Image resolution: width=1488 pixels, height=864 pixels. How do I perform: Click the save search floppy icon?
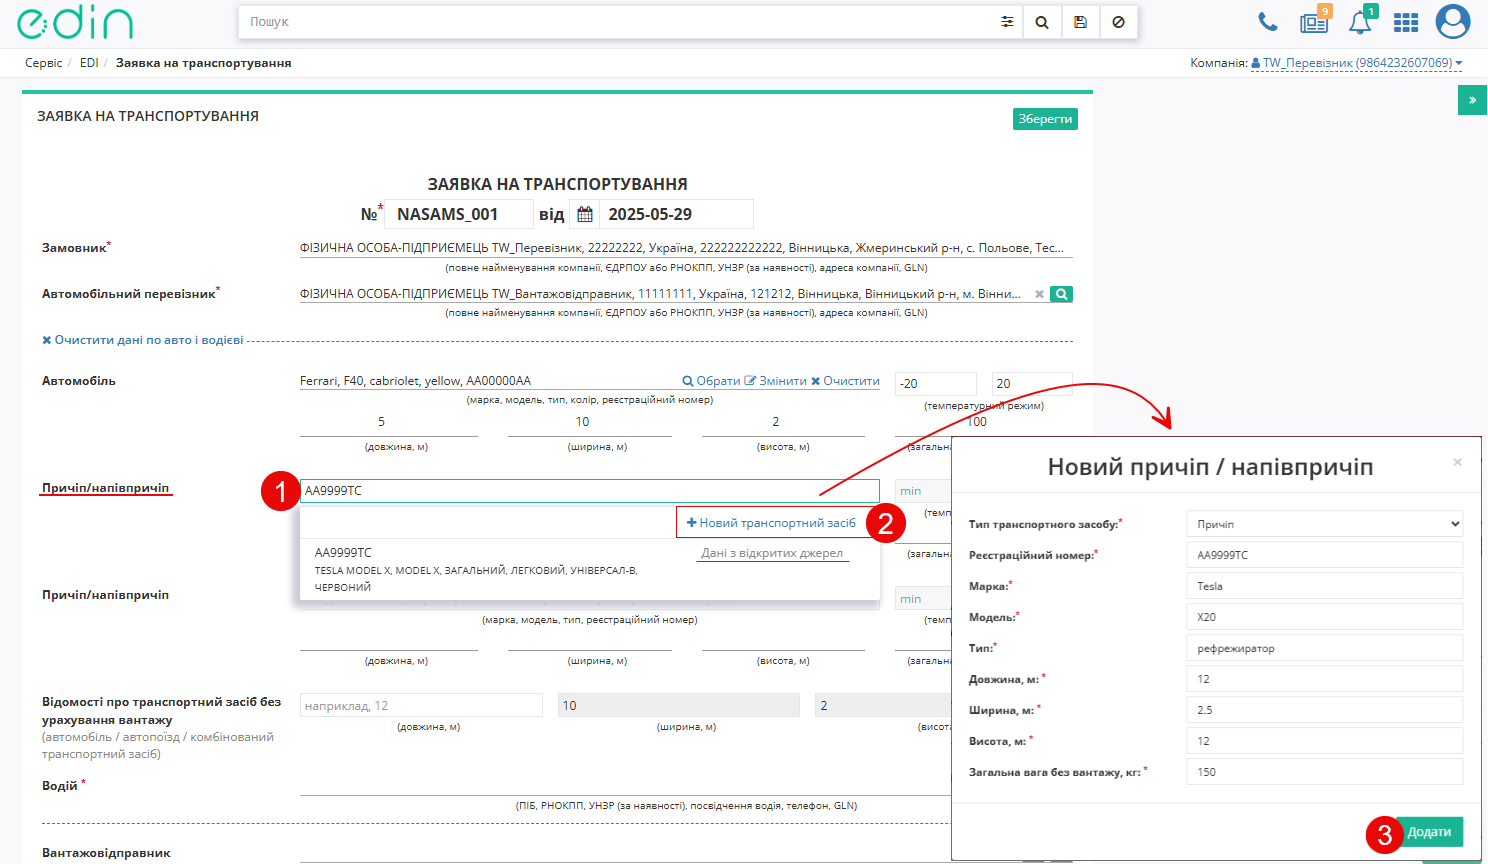point(1080,22)
